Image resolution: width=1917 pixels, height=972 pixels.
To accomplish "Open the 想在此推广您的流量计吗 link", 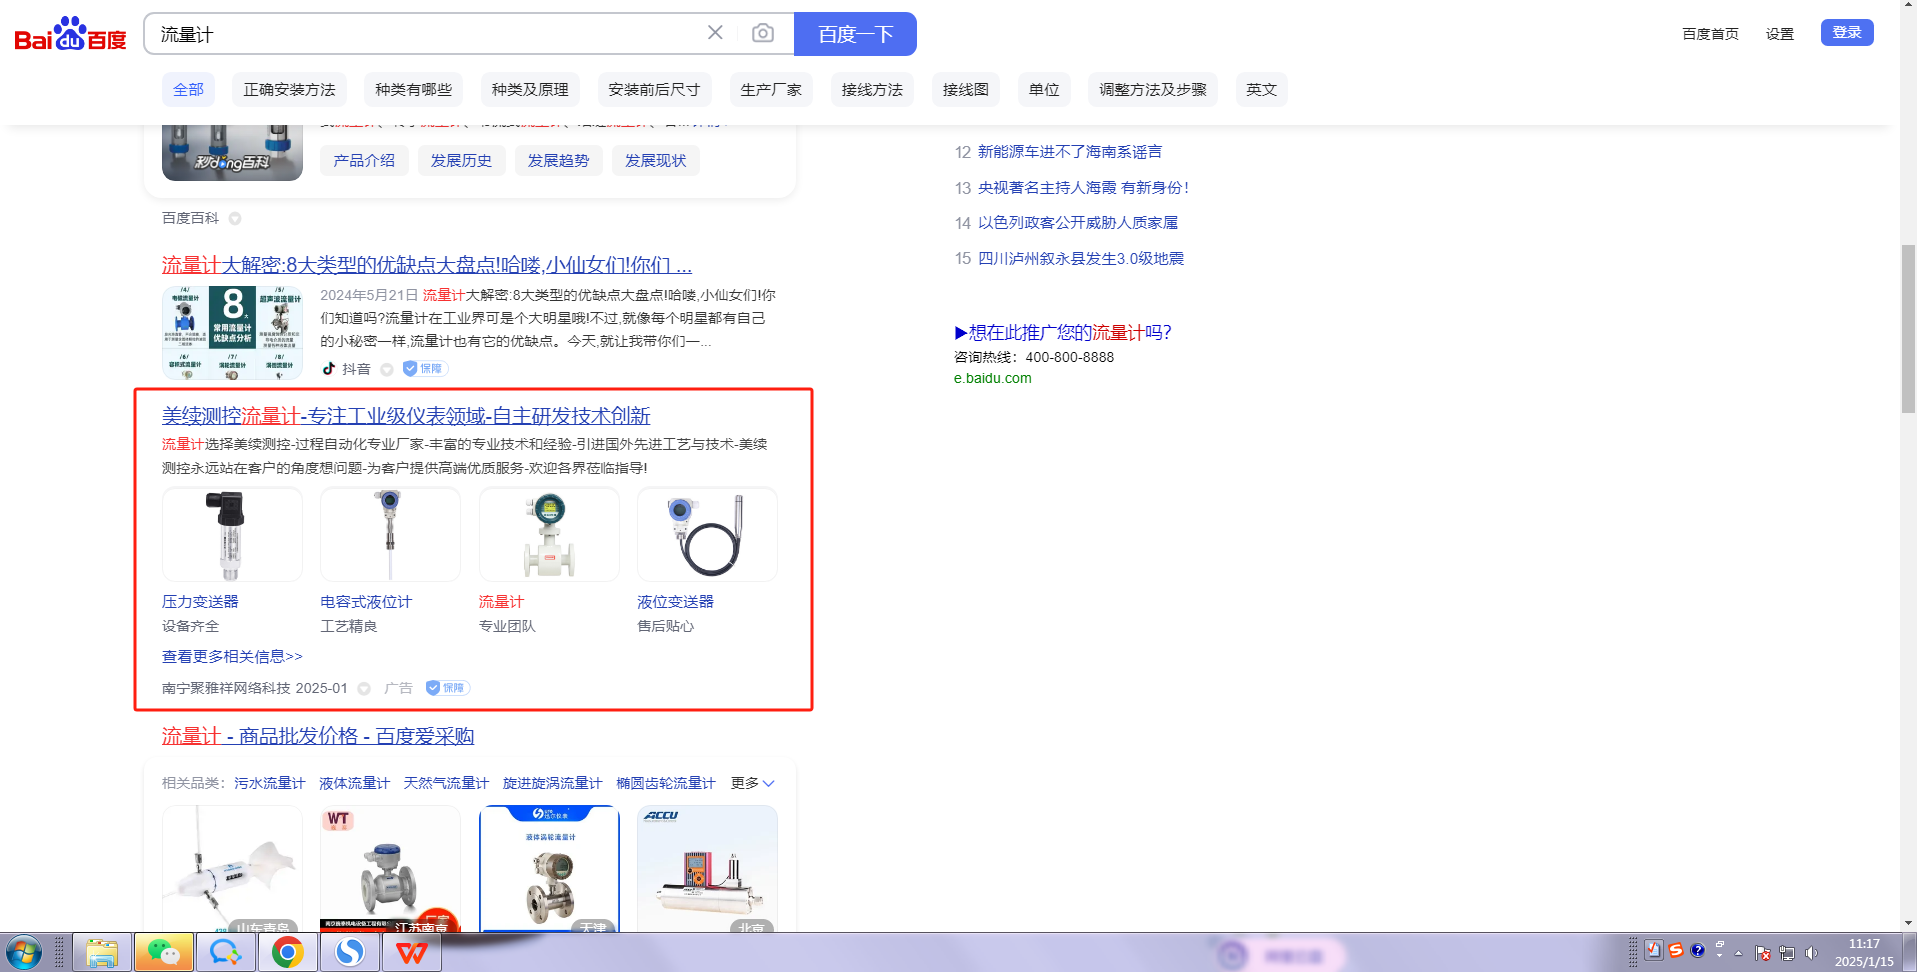I will coord(1063,333).
